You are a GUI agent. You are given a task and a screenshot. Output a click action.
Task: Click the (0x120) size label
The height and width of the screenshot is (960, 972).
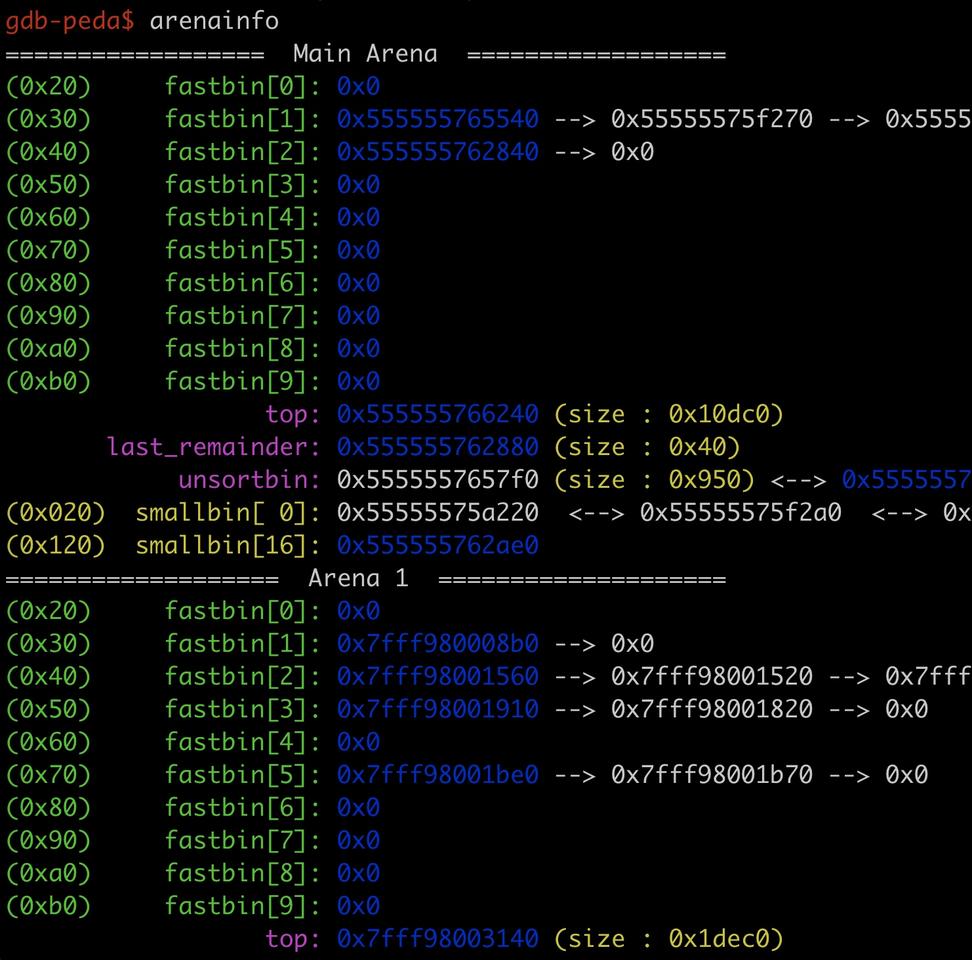point(56,545)
